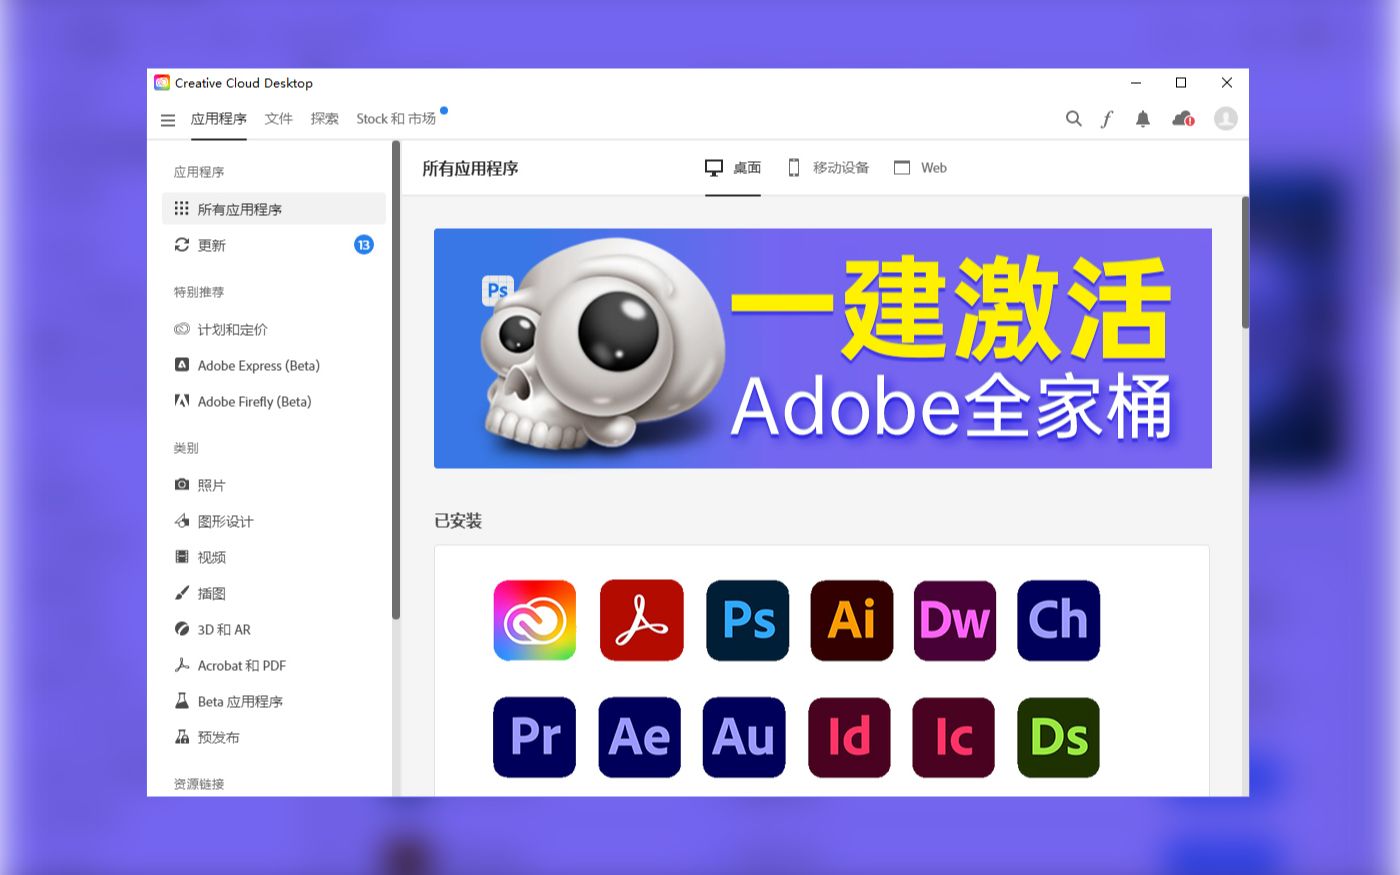
Task: Launch the InDesign (Id) icon
Action: point(849,737)
